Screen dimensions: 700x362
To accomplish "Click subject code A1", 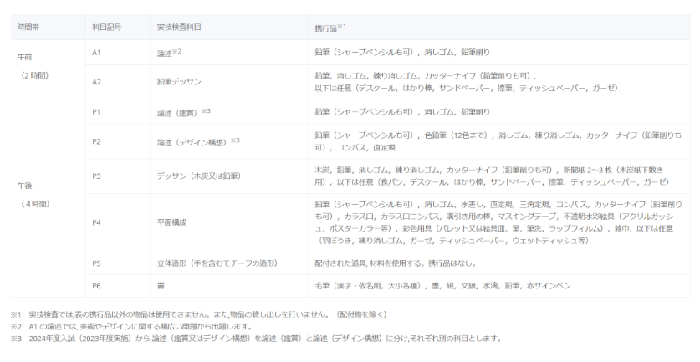I will tap(96, 52).
